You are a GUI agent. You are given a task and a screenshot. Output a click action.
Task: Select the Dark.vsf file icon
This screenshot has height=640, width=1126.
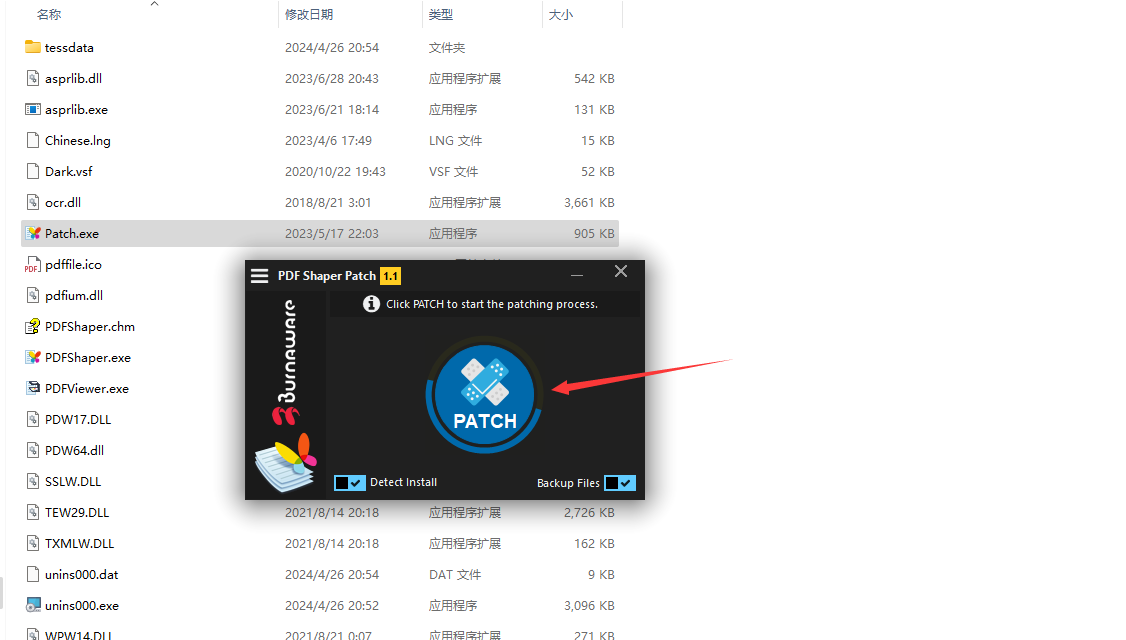[32, 171]
